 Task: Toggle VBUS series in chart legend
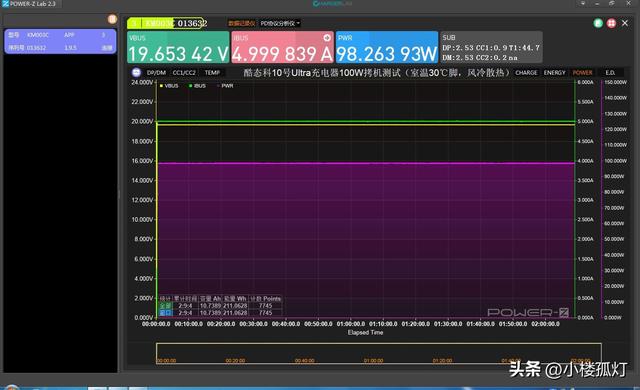pos(169,86)
